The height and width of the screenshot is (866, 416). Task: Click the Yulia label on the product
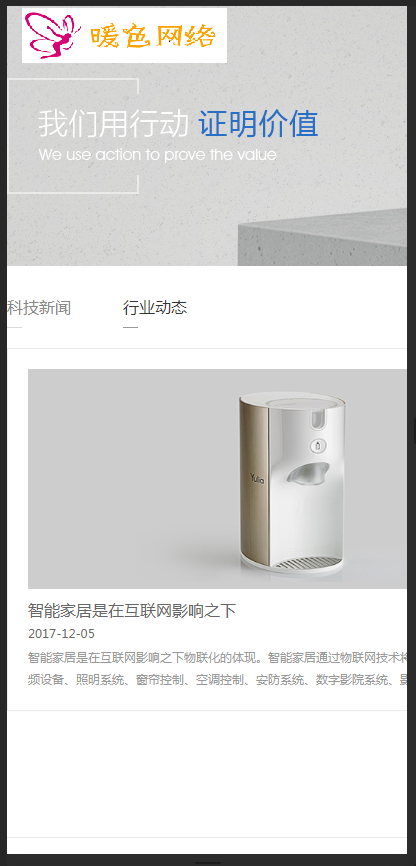click(x=257, y=479)
